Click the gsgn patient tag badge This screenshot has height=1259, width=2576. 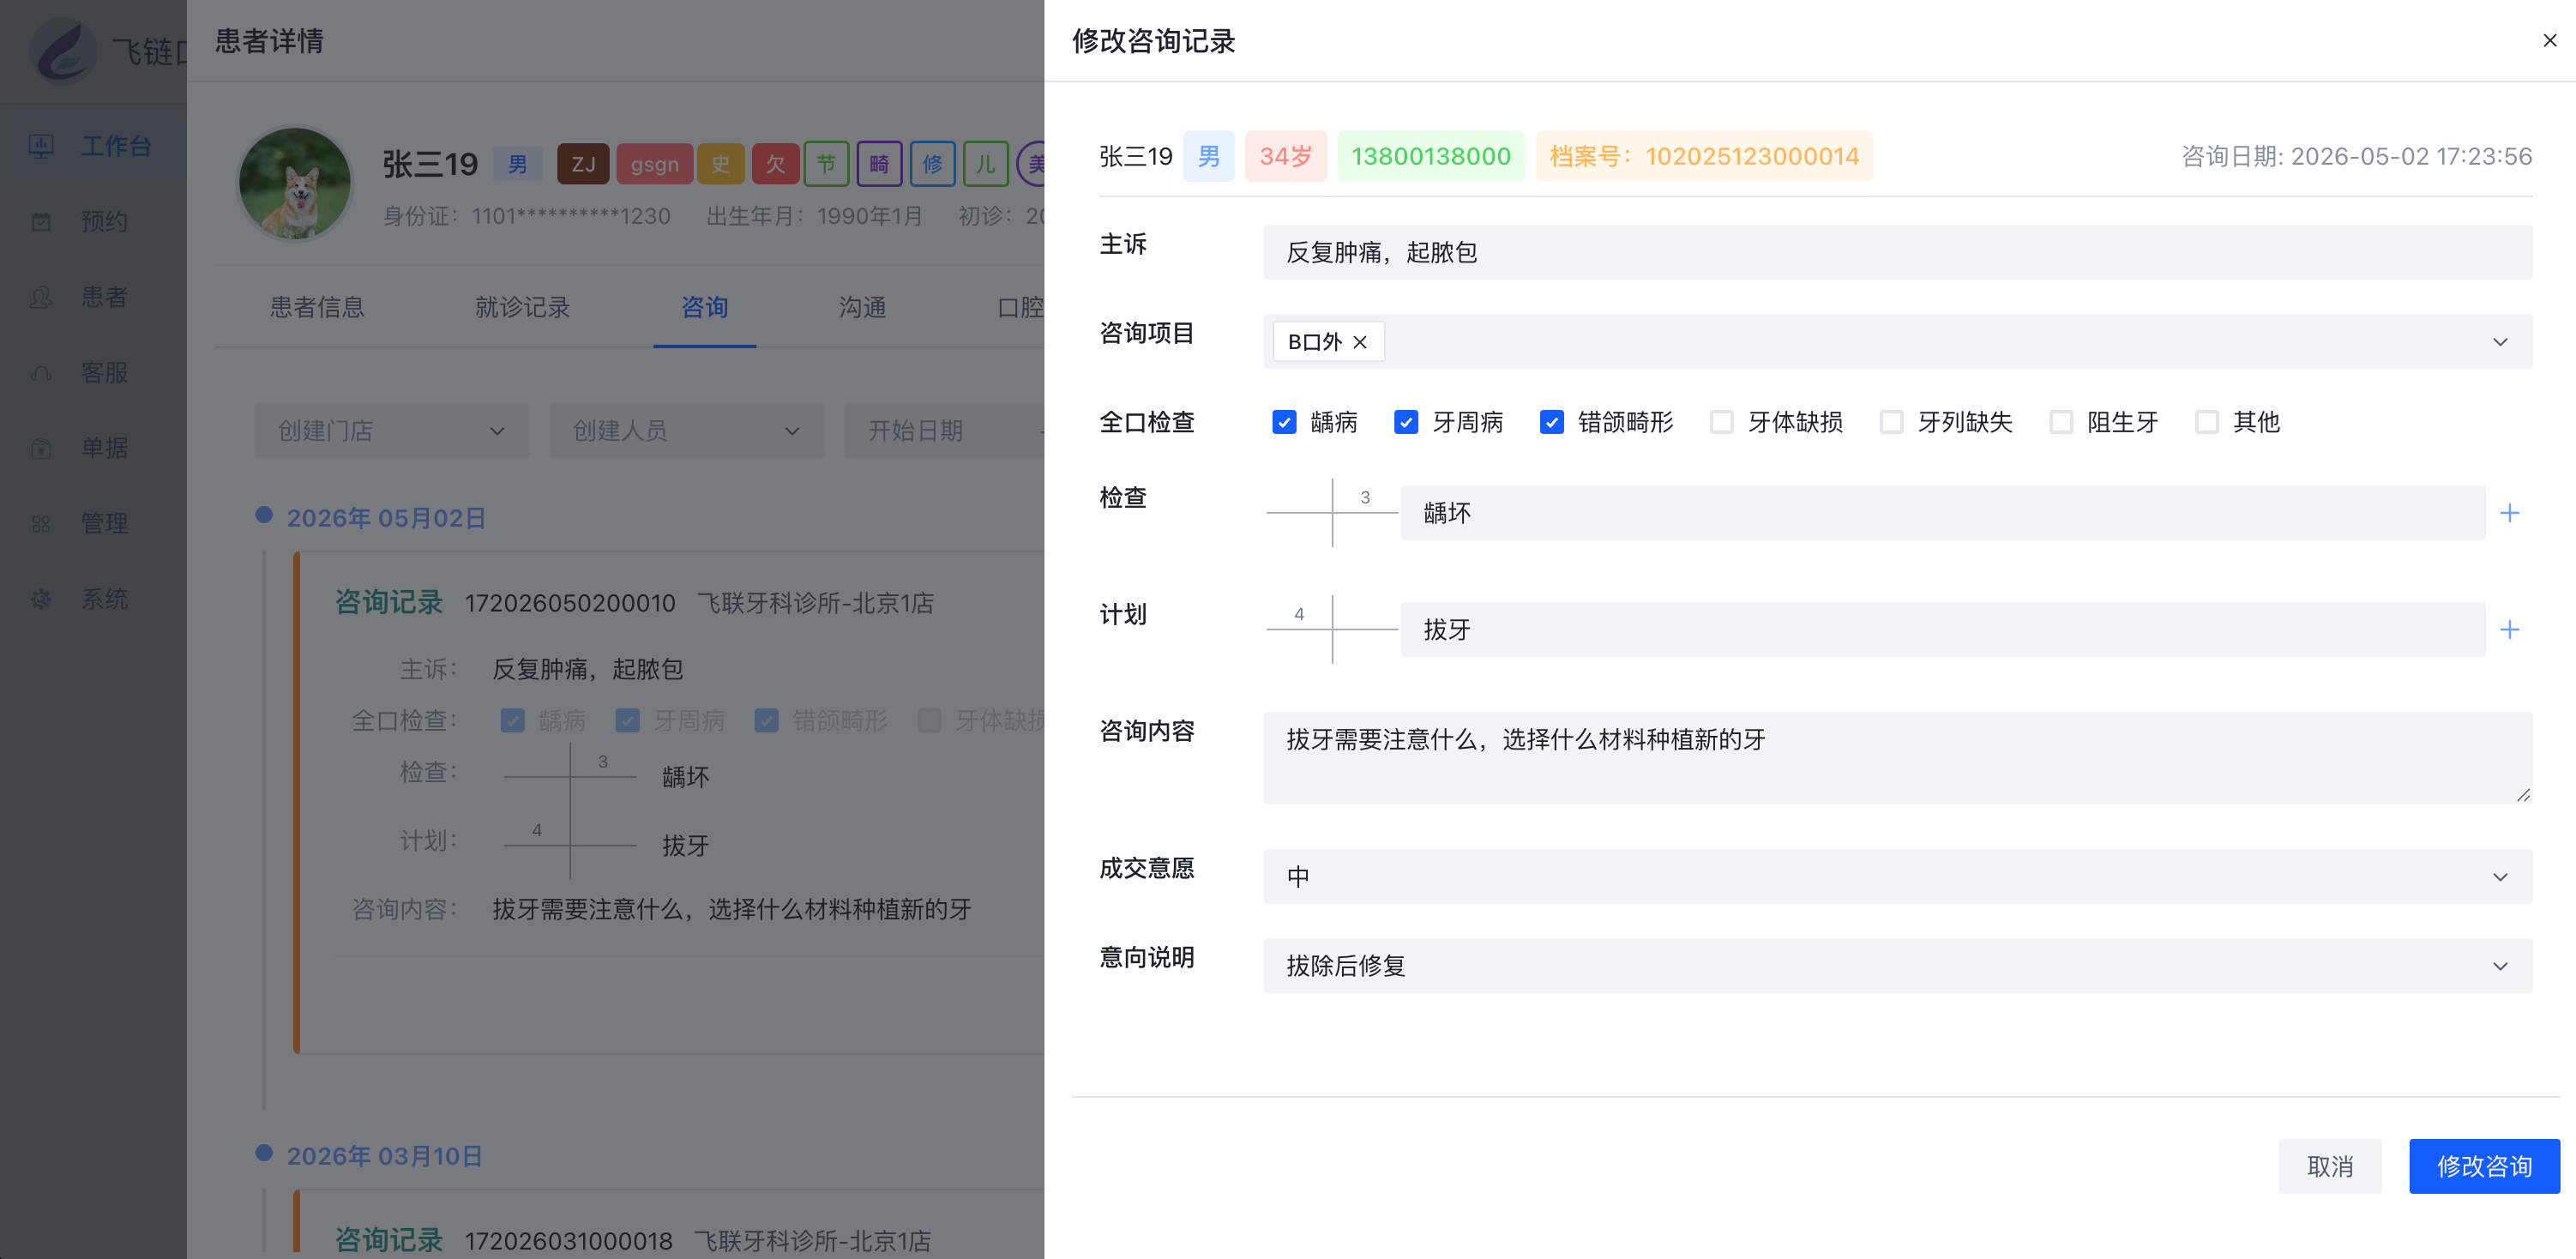(654, 164)
